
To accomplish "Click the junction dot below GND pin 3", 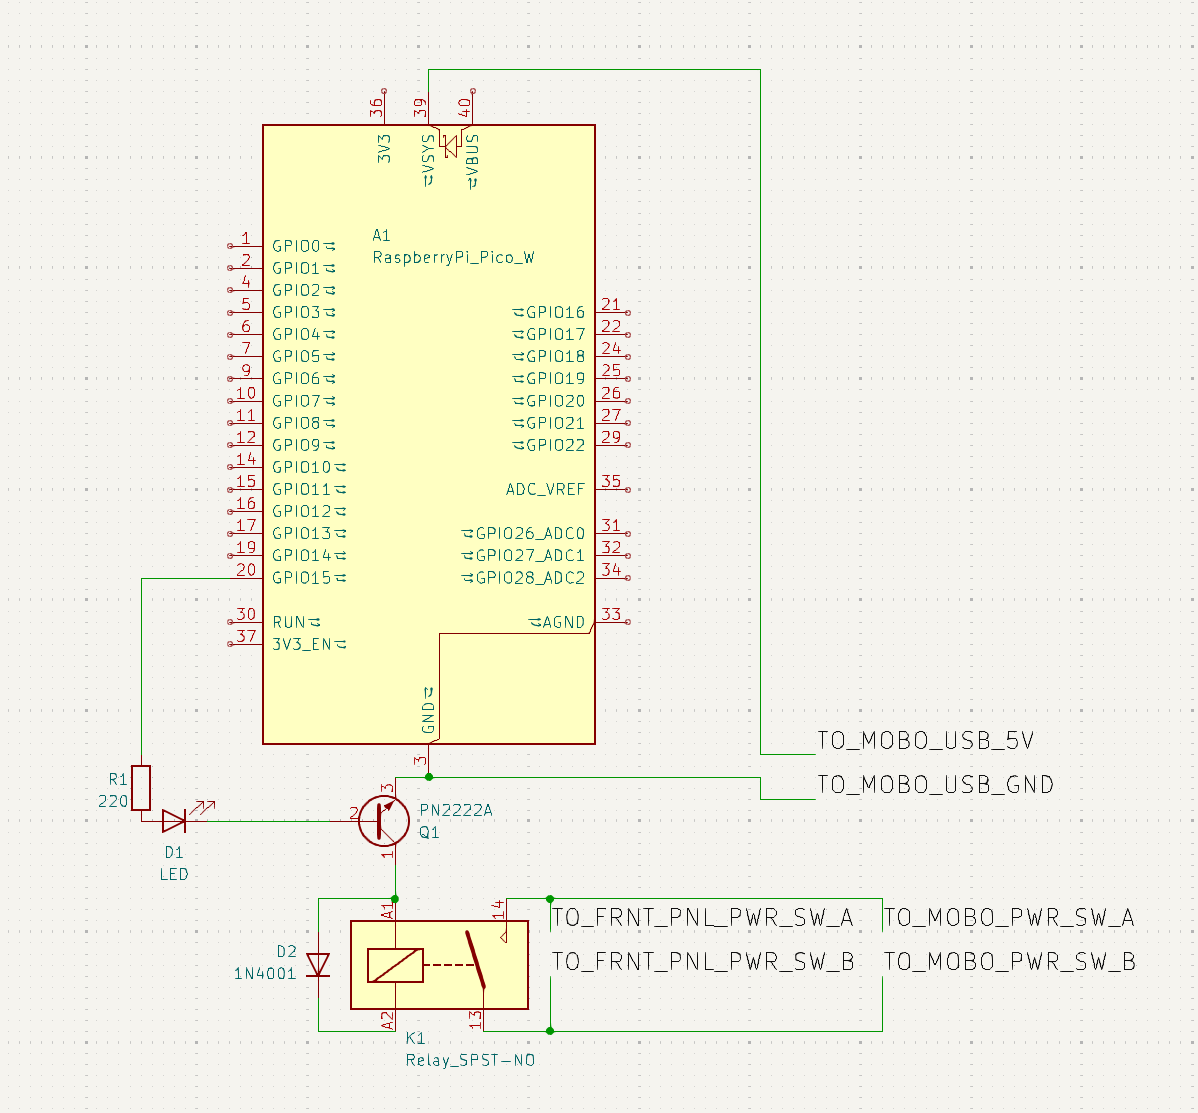I will tap(429, 777).
